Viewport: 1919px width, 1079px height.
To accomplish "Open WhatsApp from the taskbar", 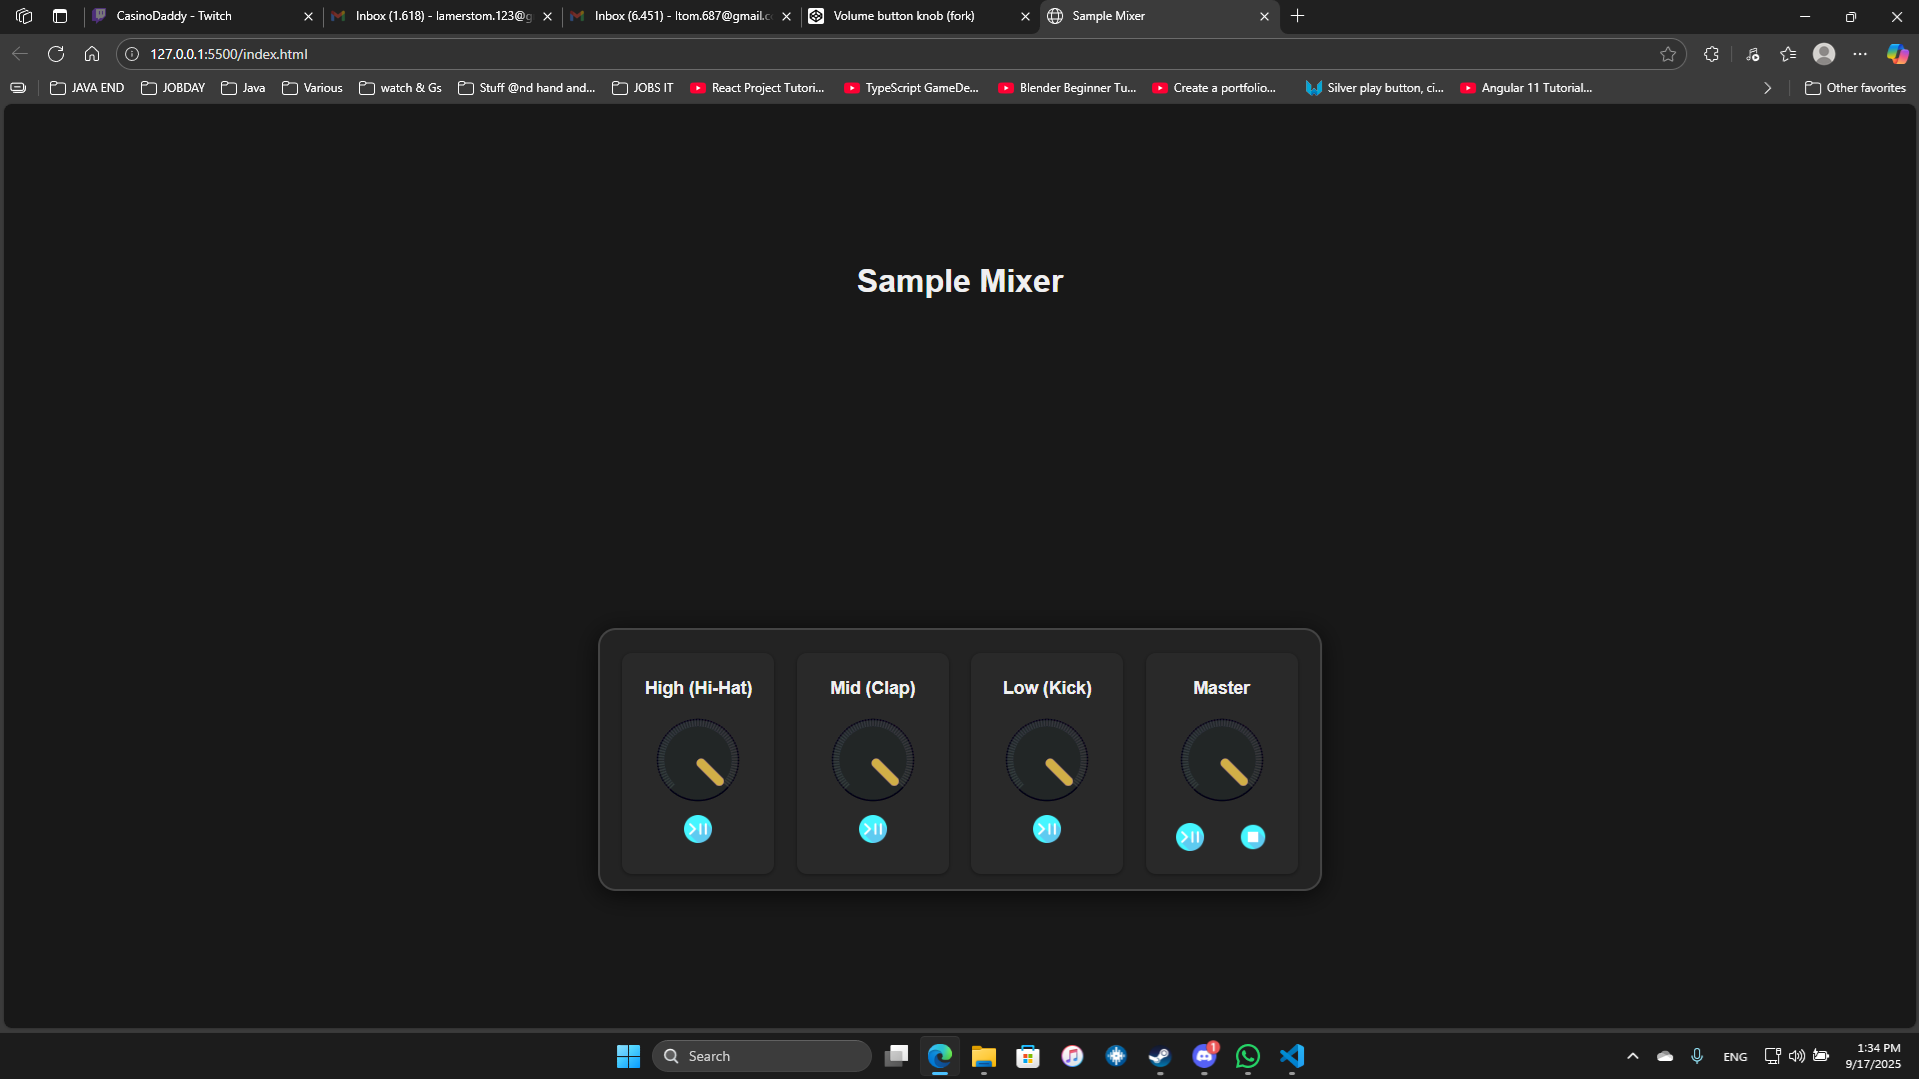I will (1247, 1056).
